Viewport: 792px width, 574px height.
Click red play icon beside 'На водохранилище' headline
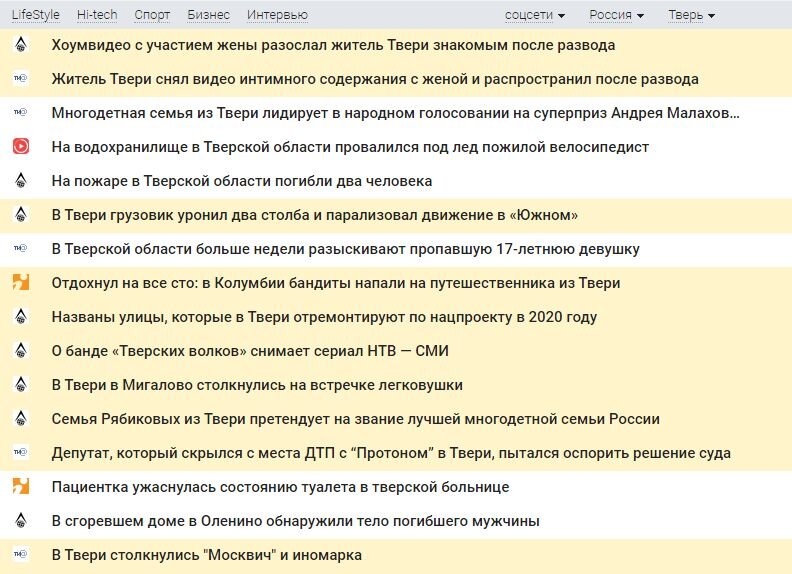(21, 146)
